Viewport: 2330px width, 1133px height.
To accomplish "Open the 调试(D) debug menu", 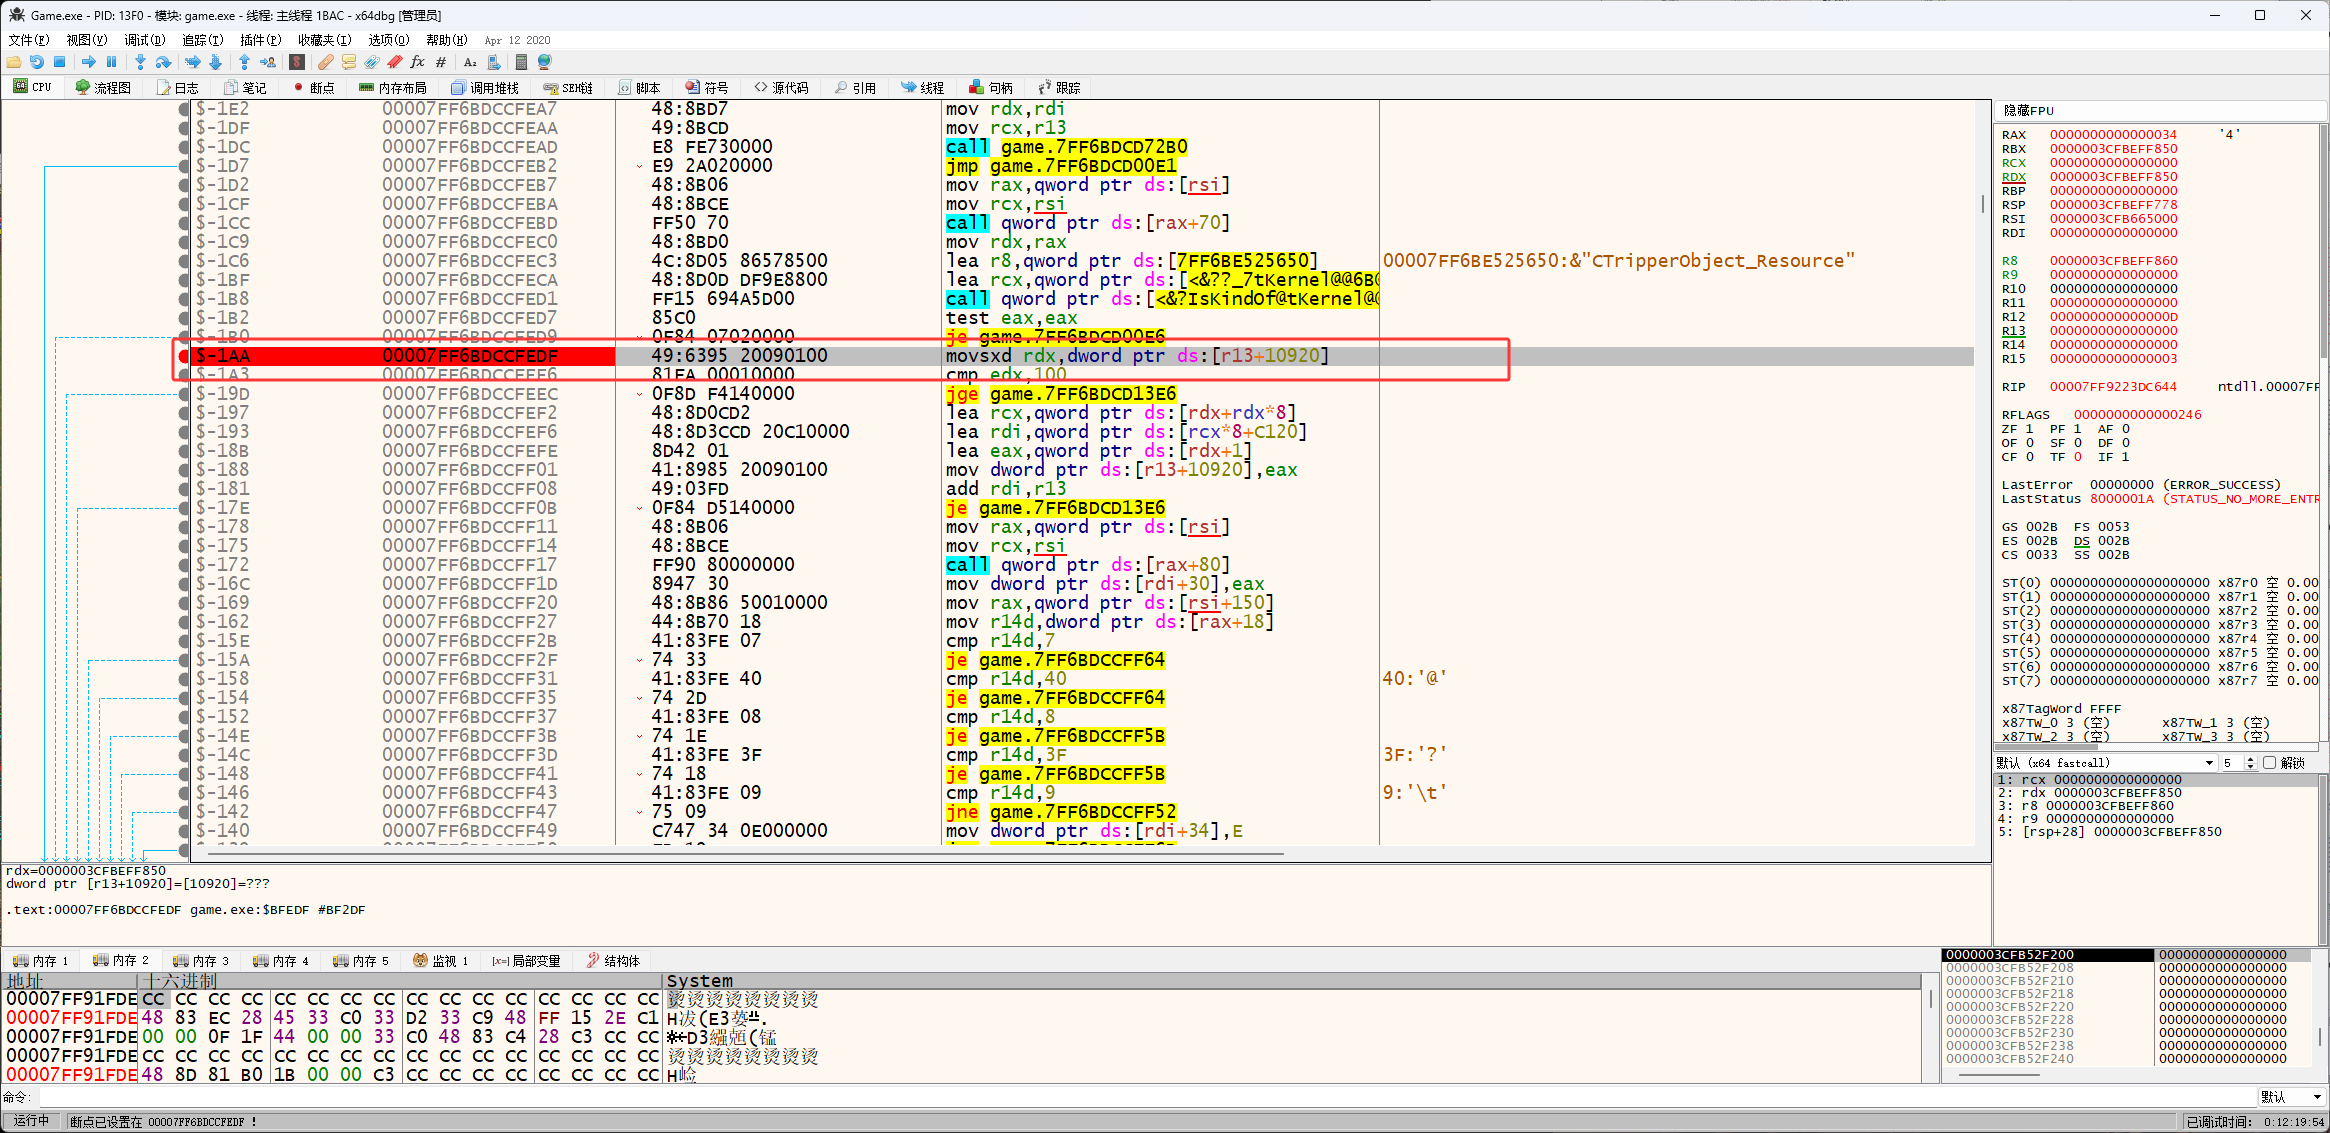I will click(144, 40).
